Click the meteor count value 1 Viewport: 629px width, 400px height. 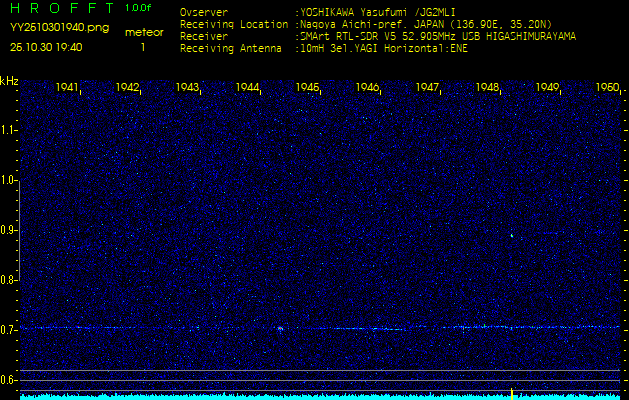point(142,47)
